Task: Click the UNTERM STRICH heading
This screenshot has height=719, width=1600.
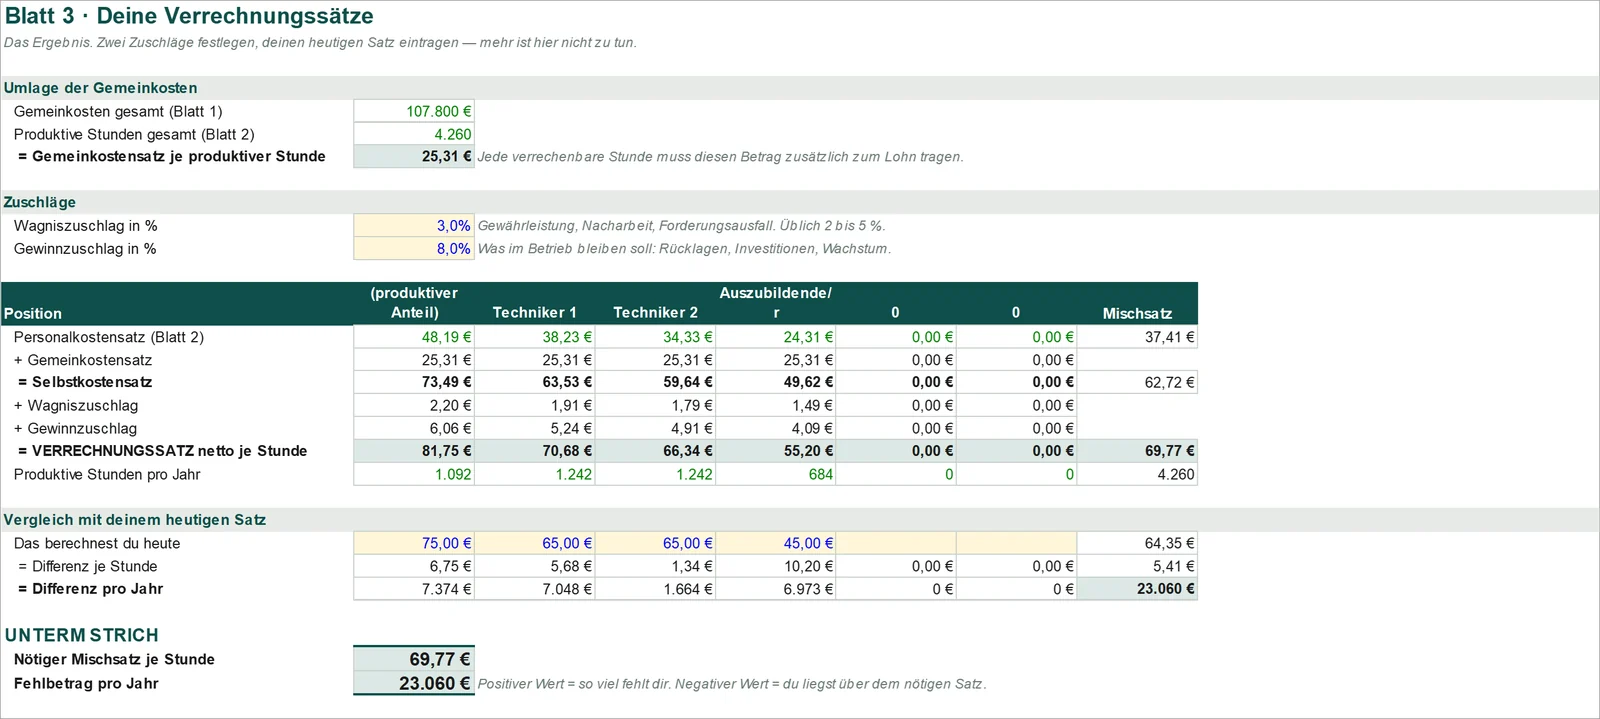Action: tap(82, 635)
